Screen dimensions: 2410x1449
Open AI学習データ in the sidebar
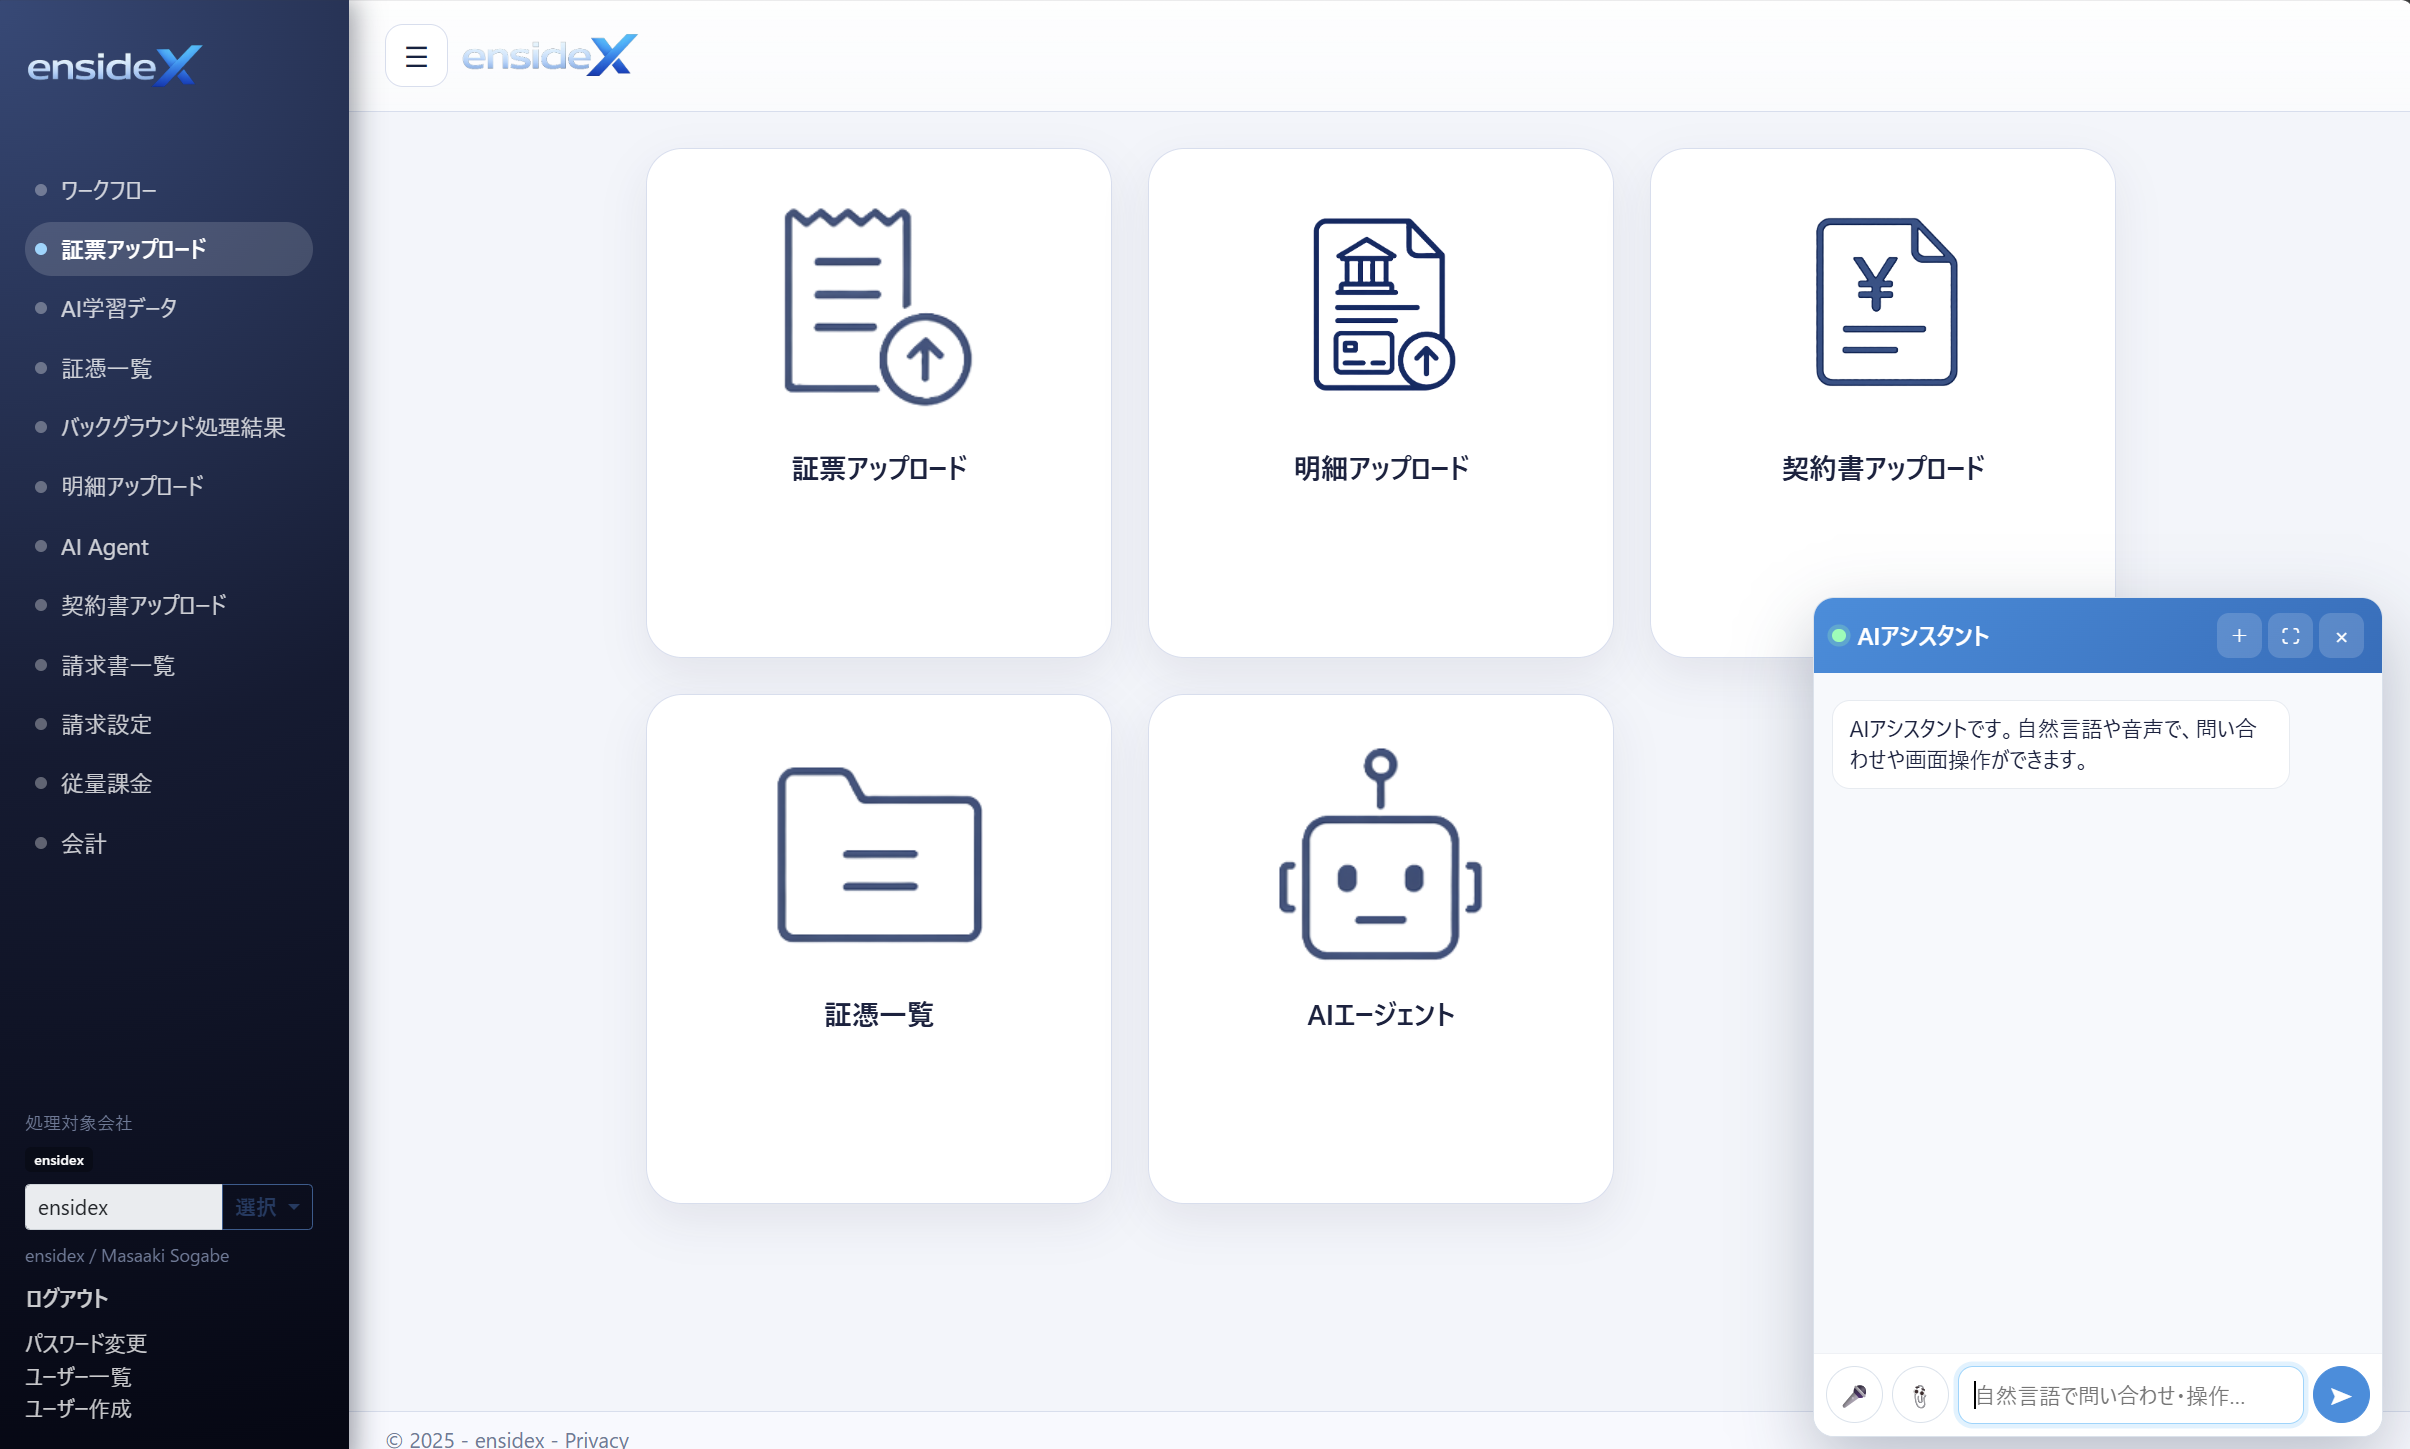point(169,308)
